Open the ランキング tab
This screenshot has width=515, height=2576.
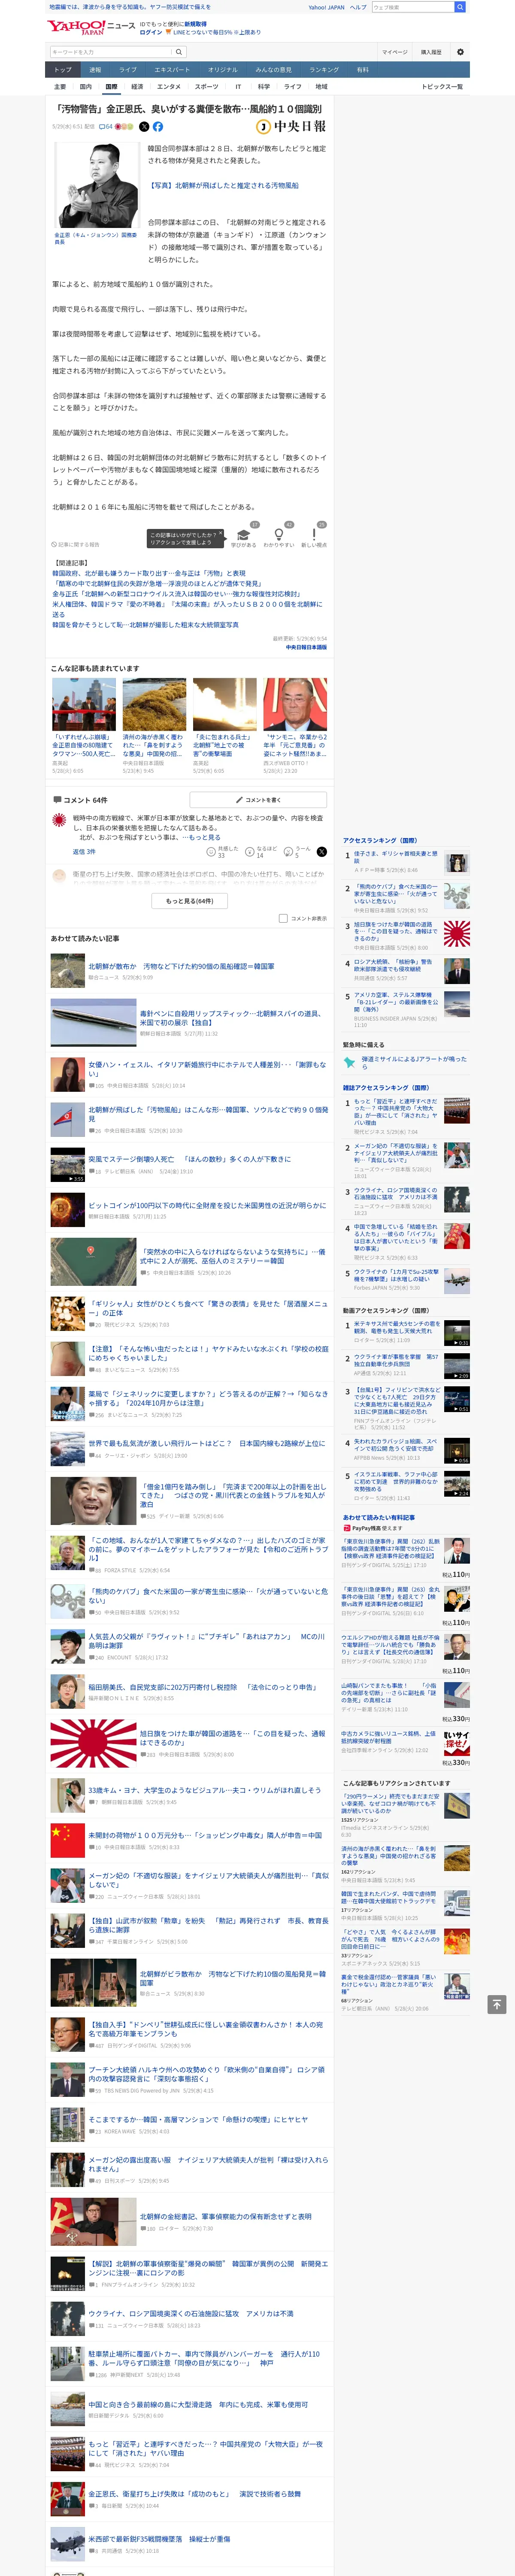point(324,70)
